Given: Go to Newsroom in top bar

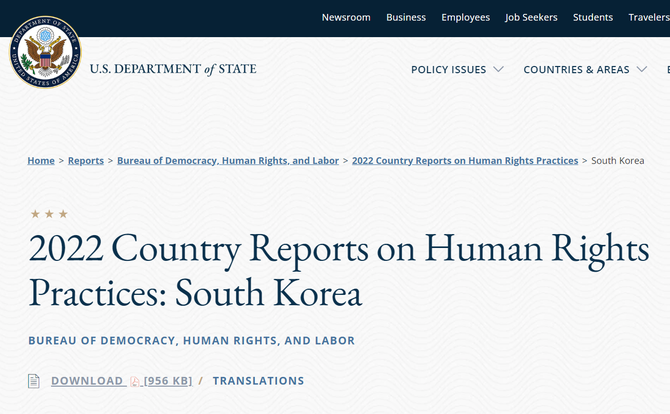Looking at the screenshot, I should 346,17.
